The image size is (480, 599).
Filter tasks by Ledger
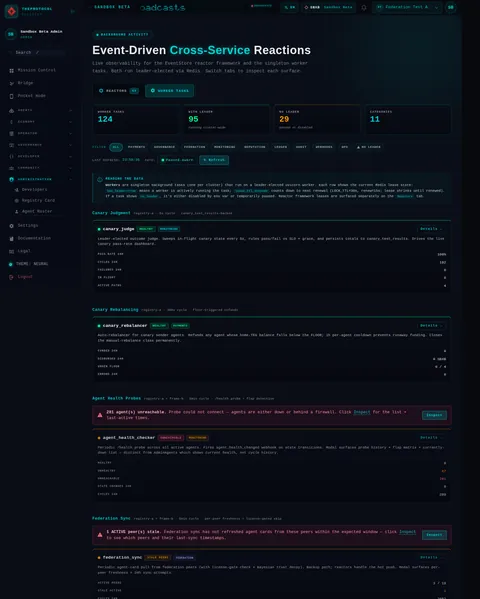coord(281,147)
